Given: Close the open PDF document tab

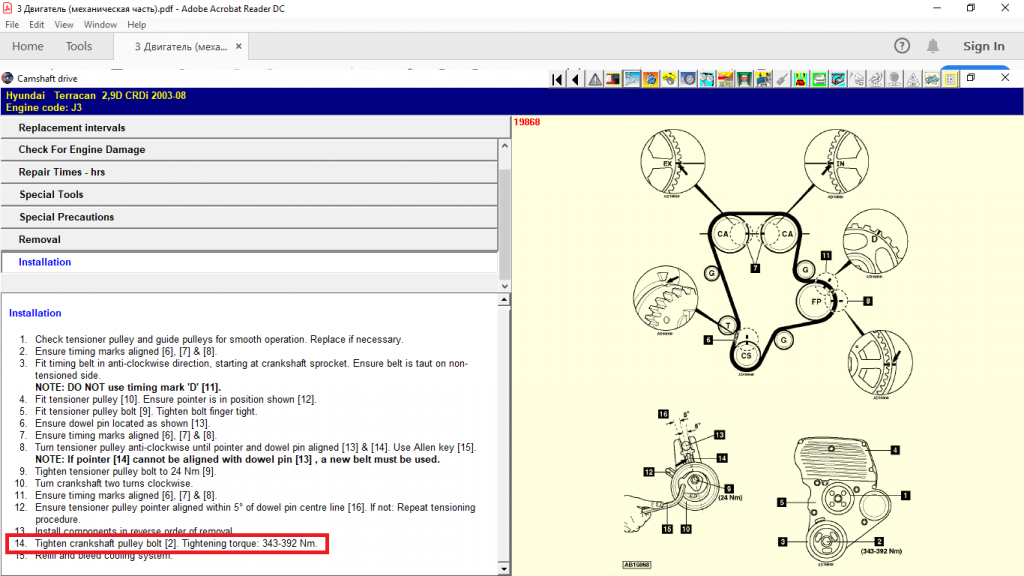Looking at the screenshot, I should tap(238, 46).
